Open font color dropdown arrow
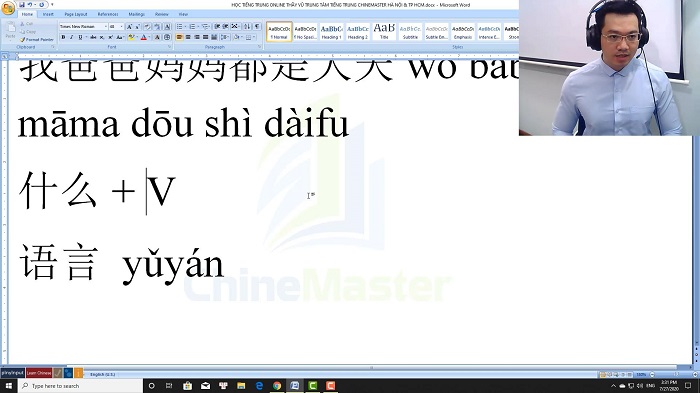 [x=149, y=37]
